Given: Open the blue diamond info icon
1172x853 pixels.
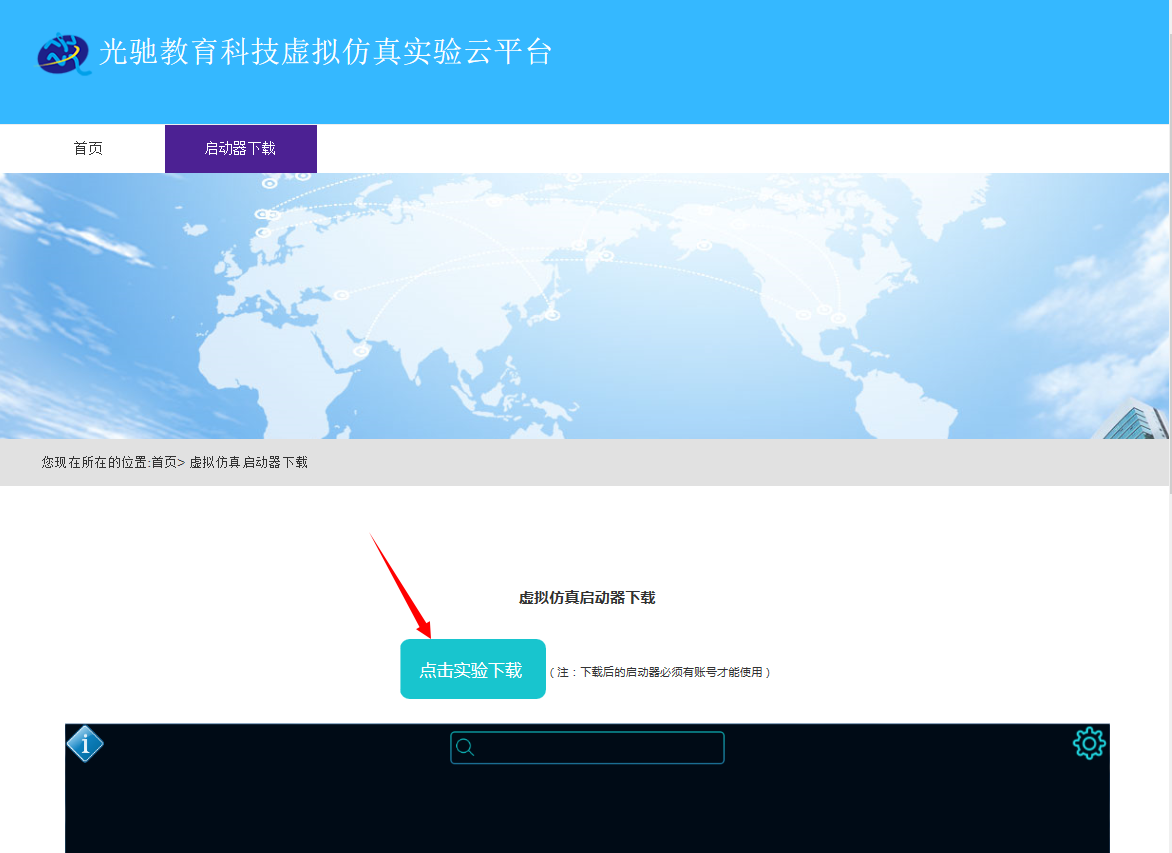Looking at the screenshot, I should pos(85,744).
